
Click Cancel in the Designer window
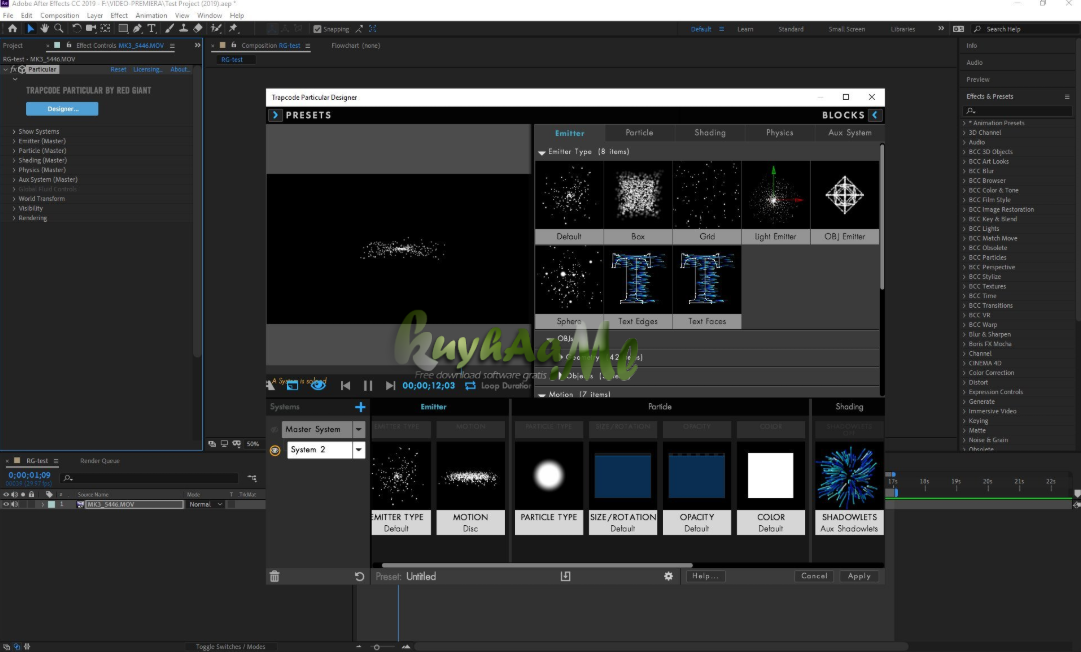[814, 576]
